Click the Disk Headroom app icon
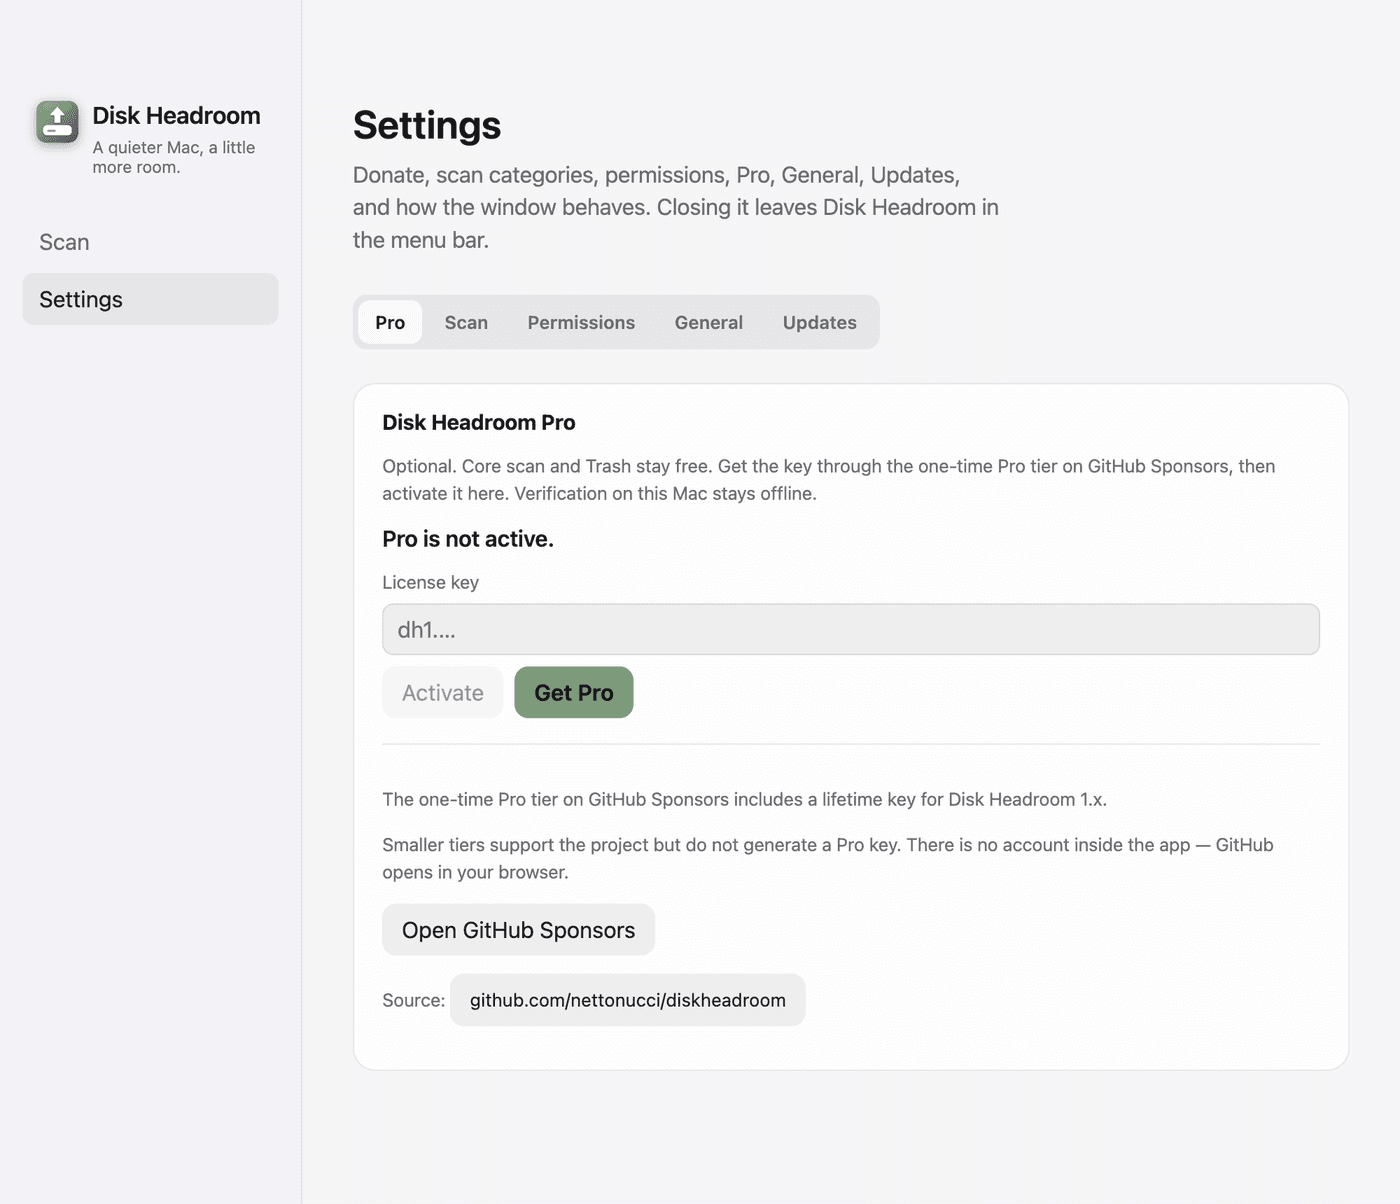Screen dimensions: 1400x1204 click(x=57, y=122)
